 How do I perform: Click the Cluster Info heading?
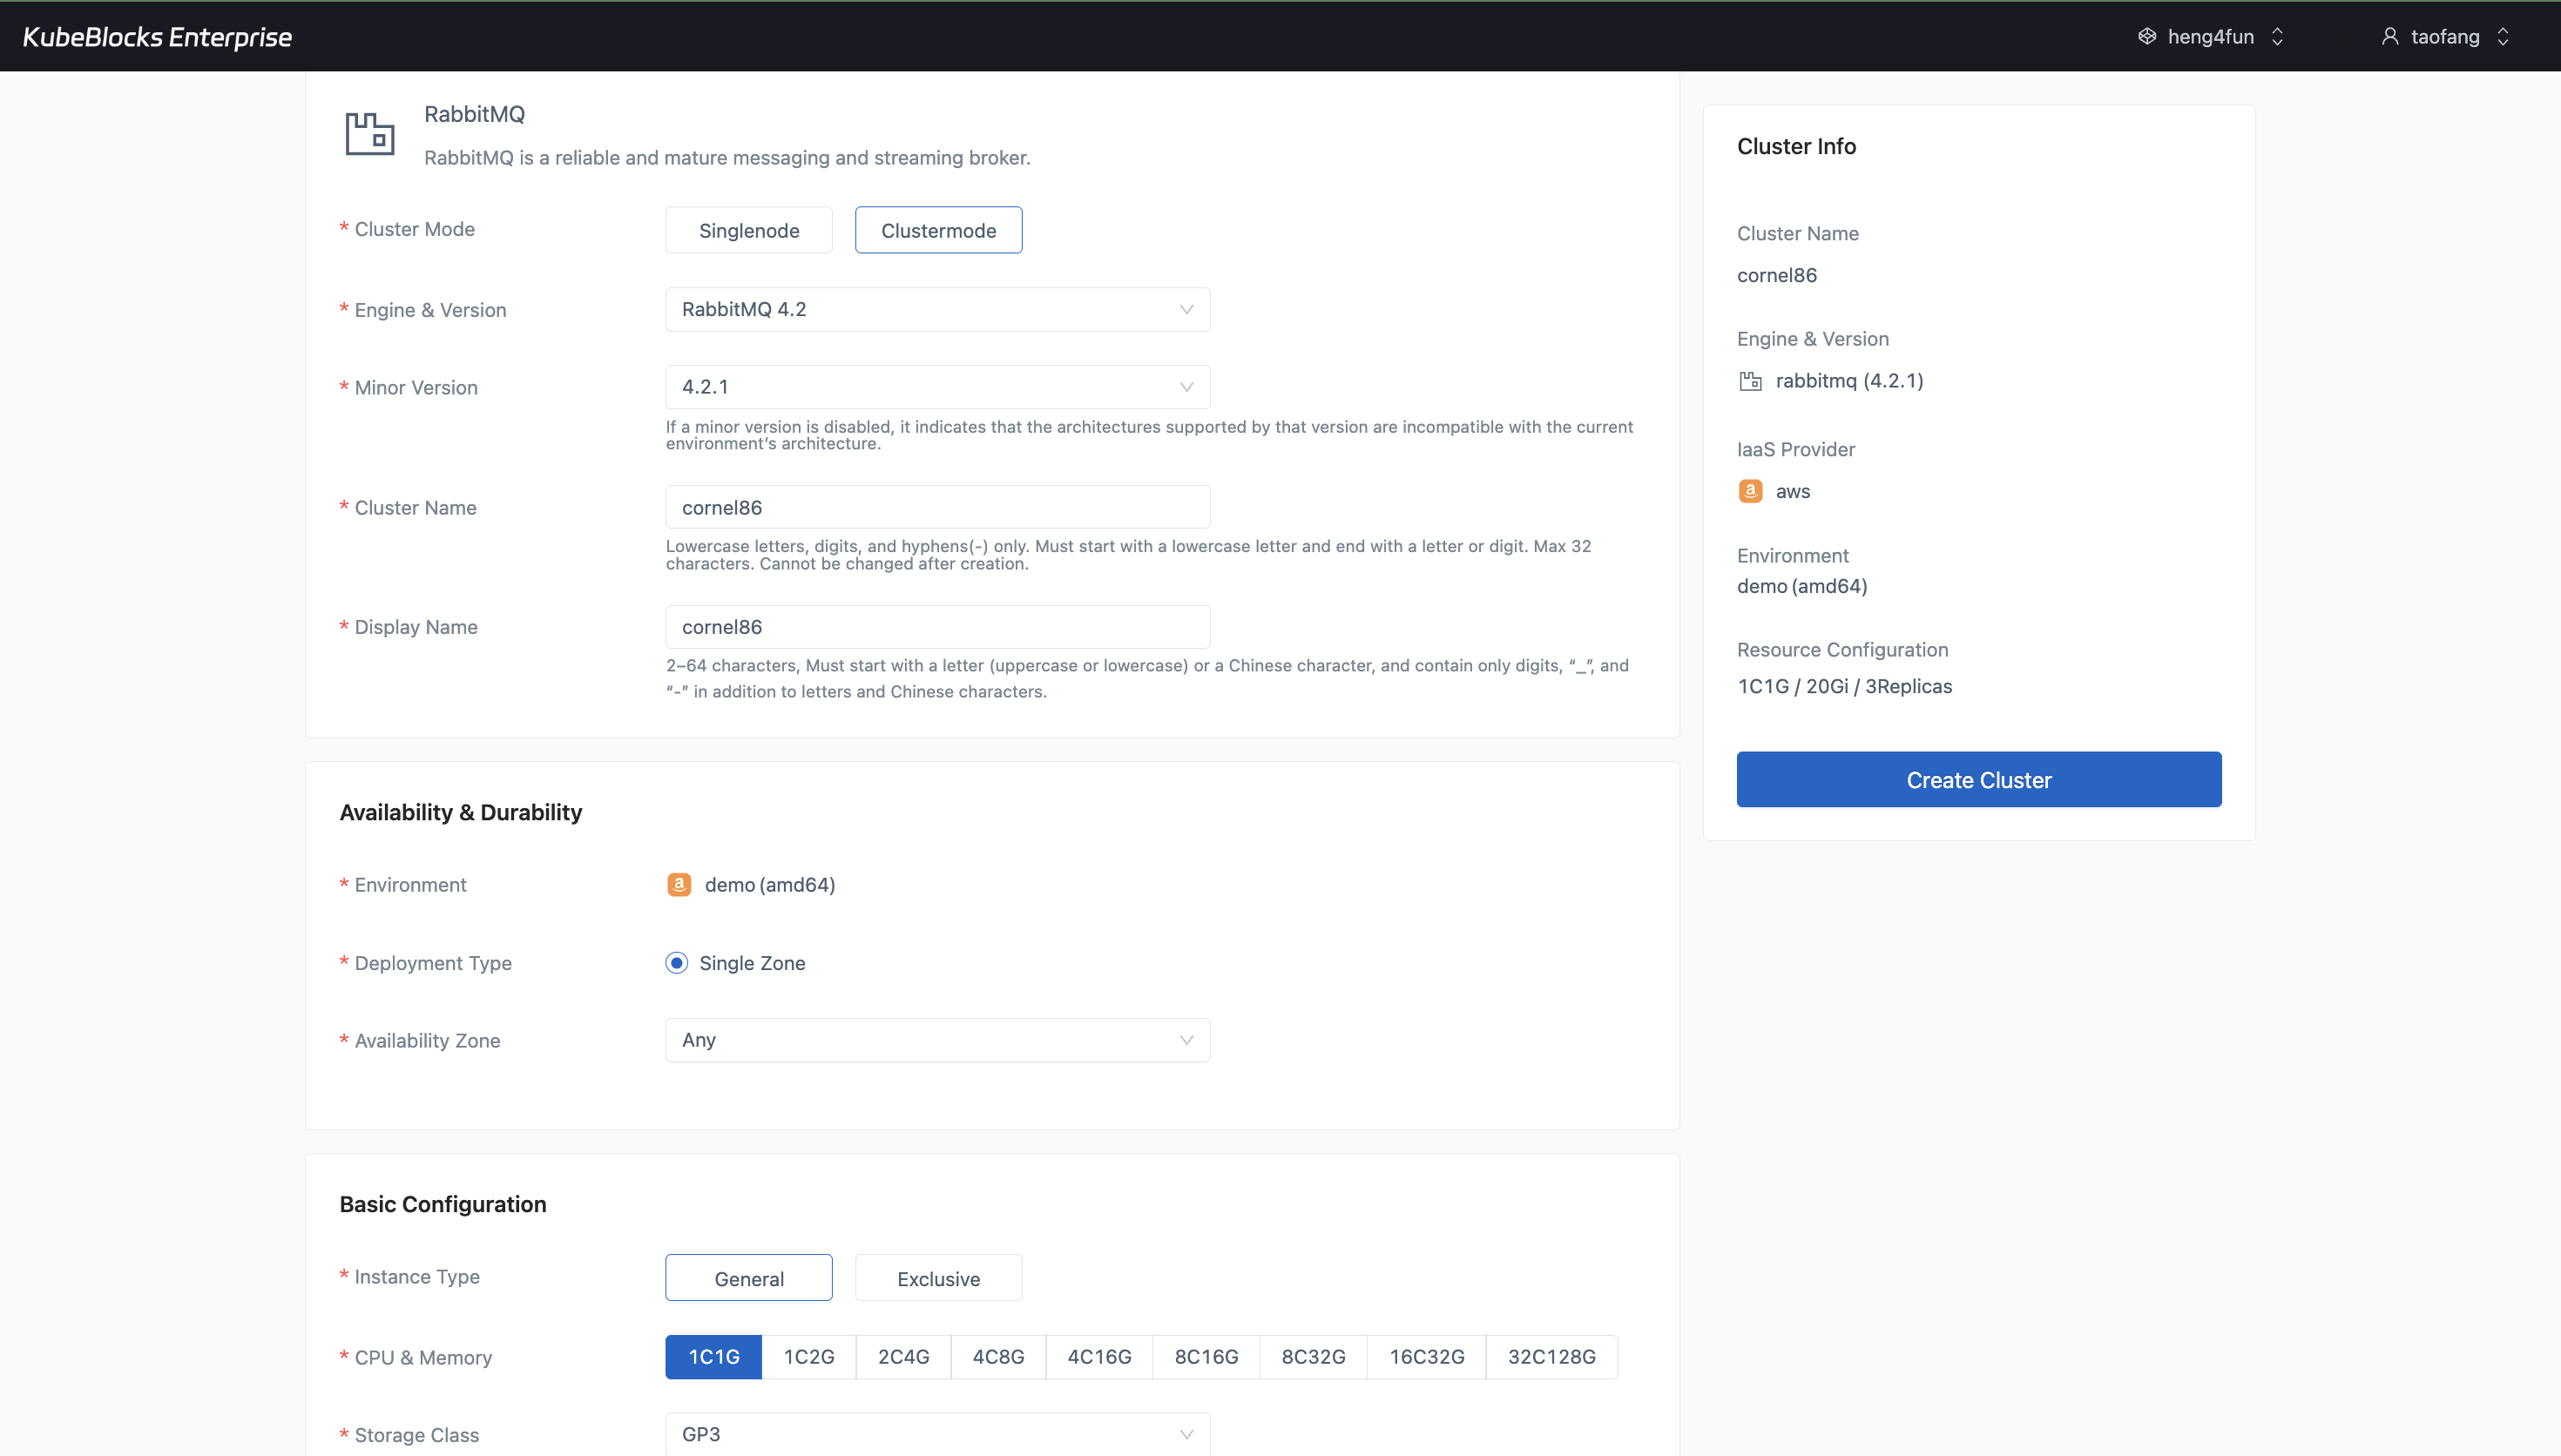point(1797,146)
